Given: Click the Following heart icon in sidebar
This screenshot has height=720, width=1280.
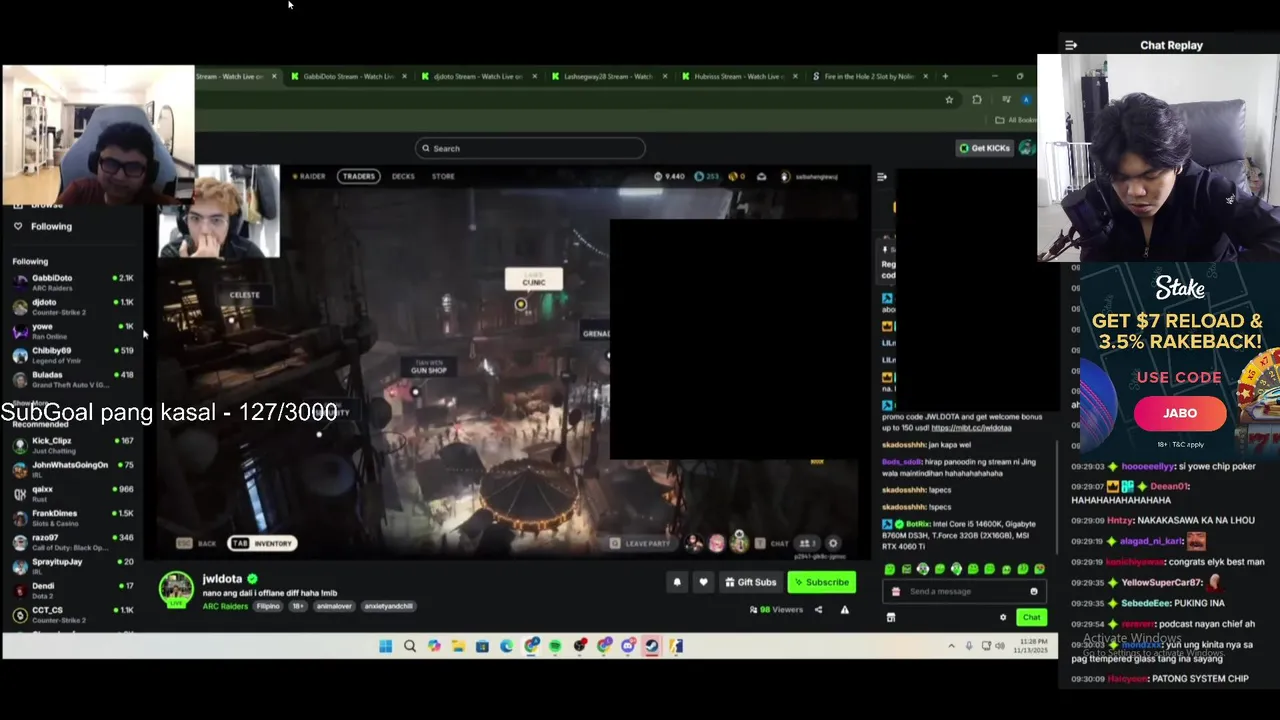Looking at the screenshot, I should 18,226.
